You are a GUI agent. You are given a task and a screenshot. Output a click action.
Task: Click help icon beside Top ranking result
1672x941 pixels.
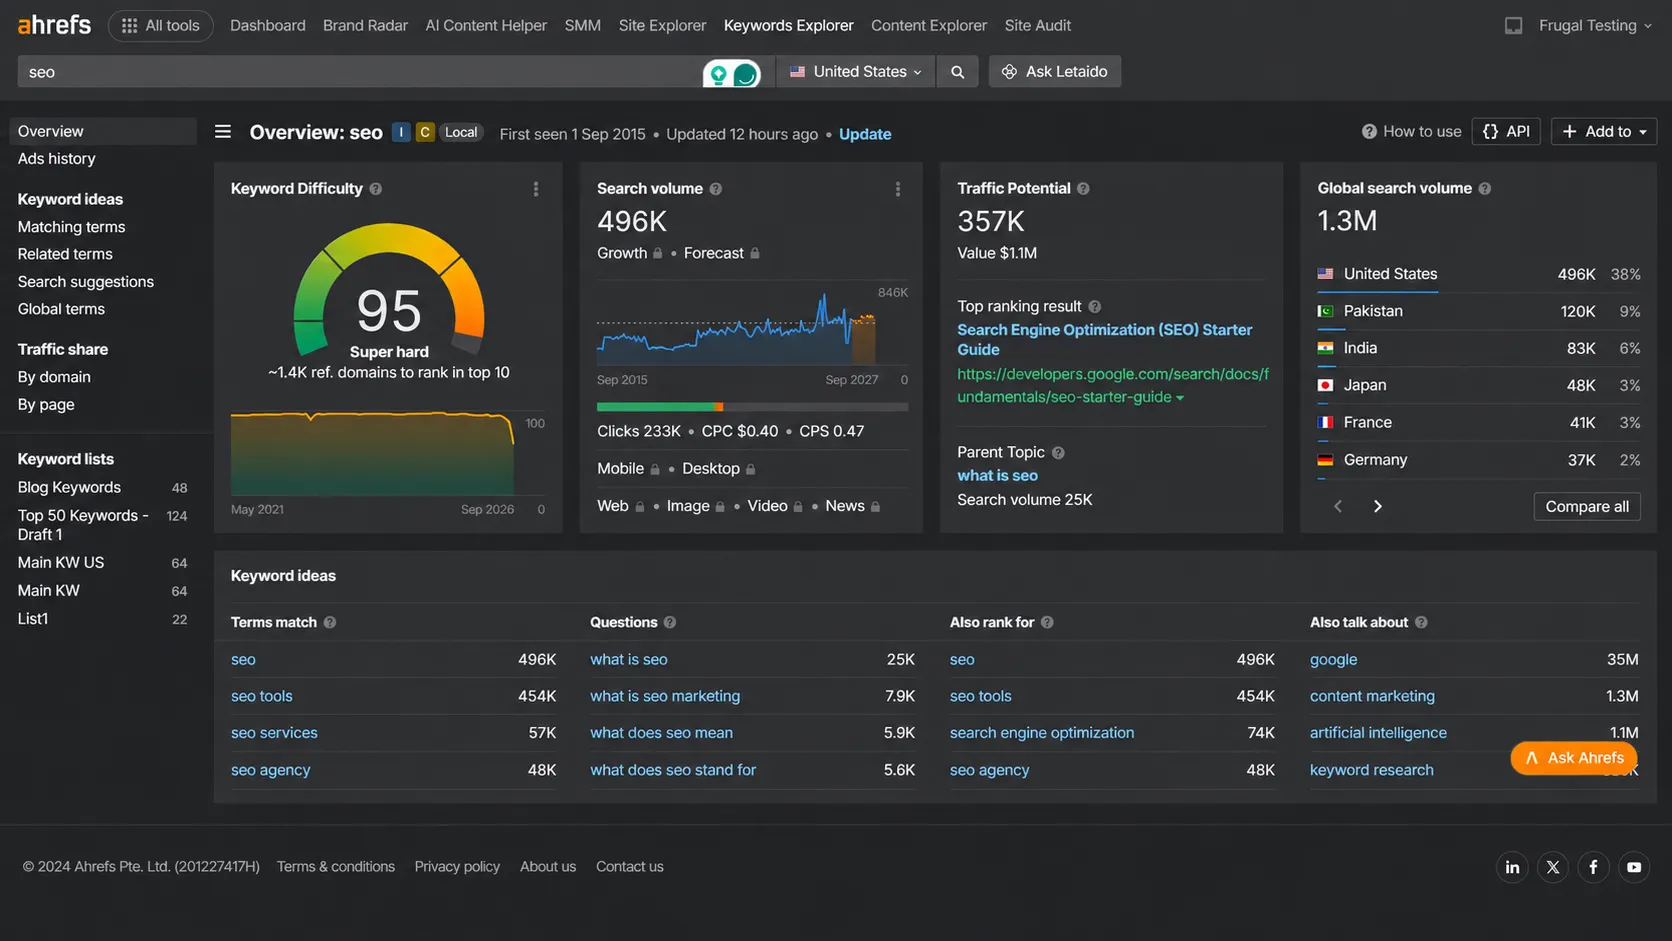[1094, 307]
